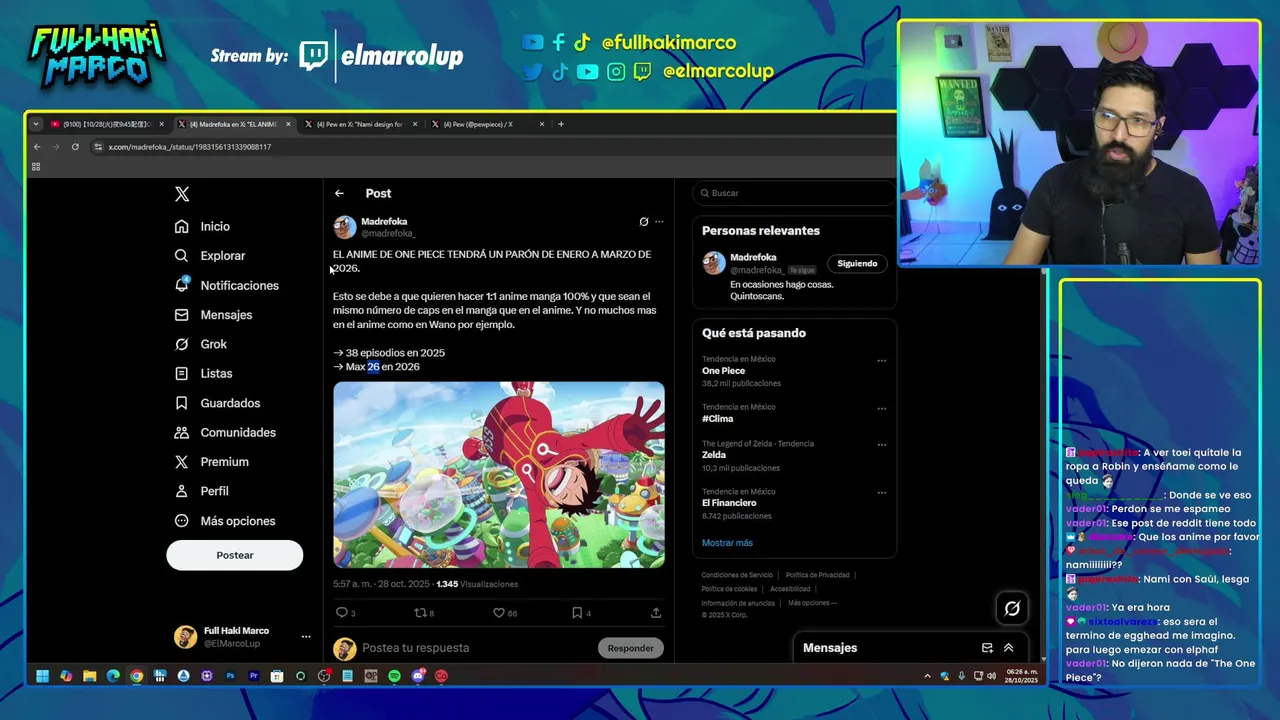Open options dots for #Clima trend

coord(881,409)
